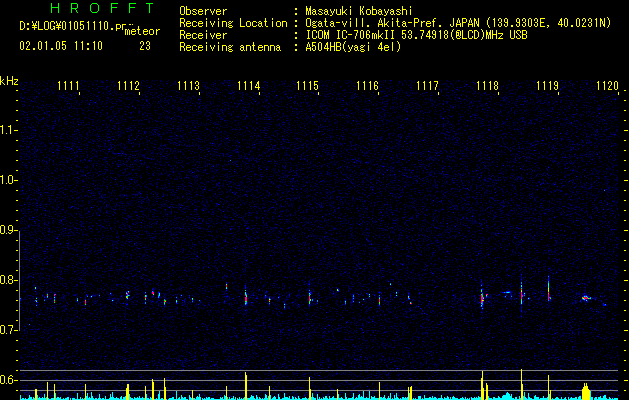Click the 0.9 kHz frequency label
The width and height of the screenshot is (629, 400).
coord(8,230)
